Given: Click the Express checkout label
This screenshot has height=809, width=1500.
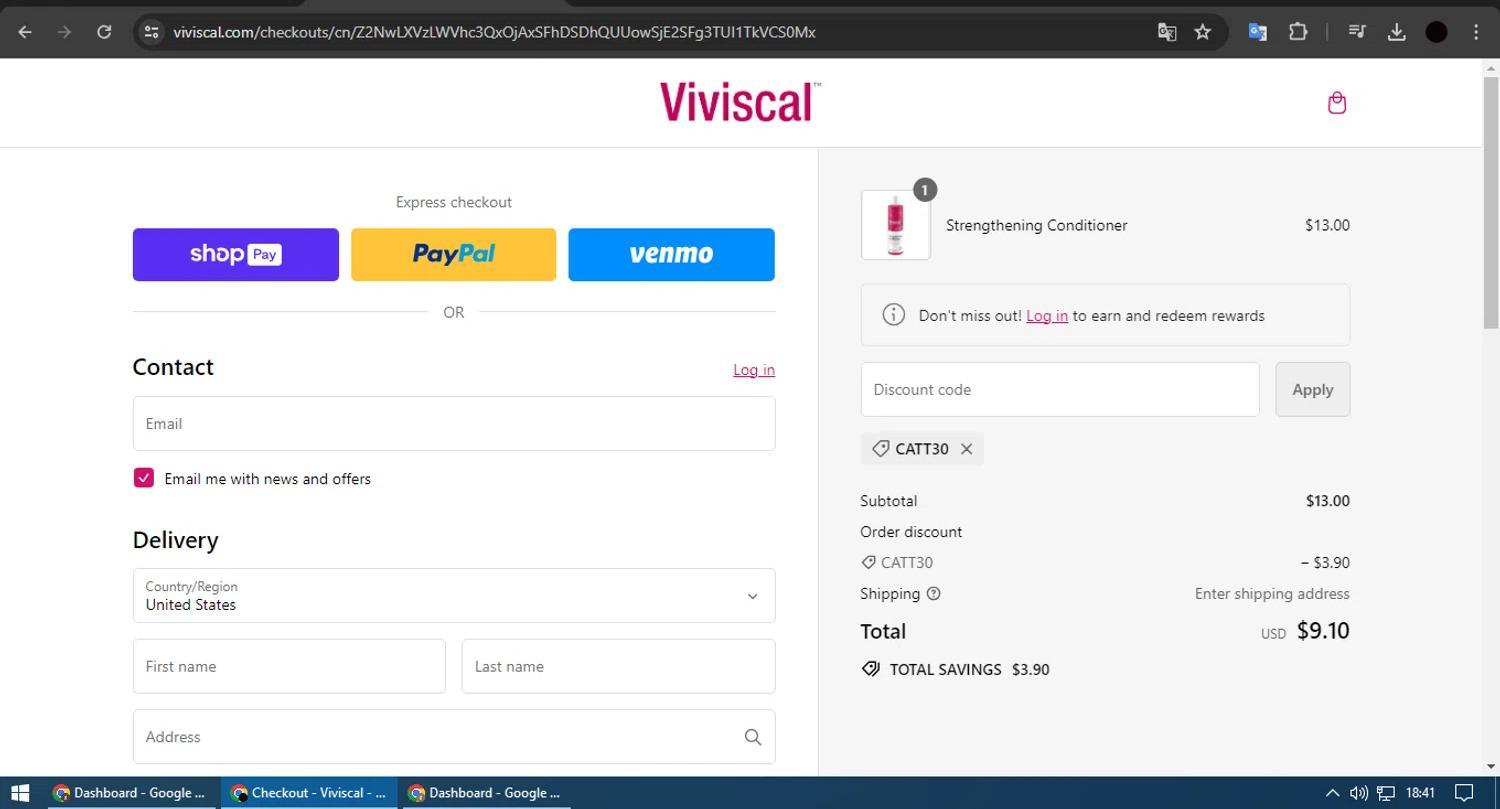Looking at the screenshot, I should 454,202.
